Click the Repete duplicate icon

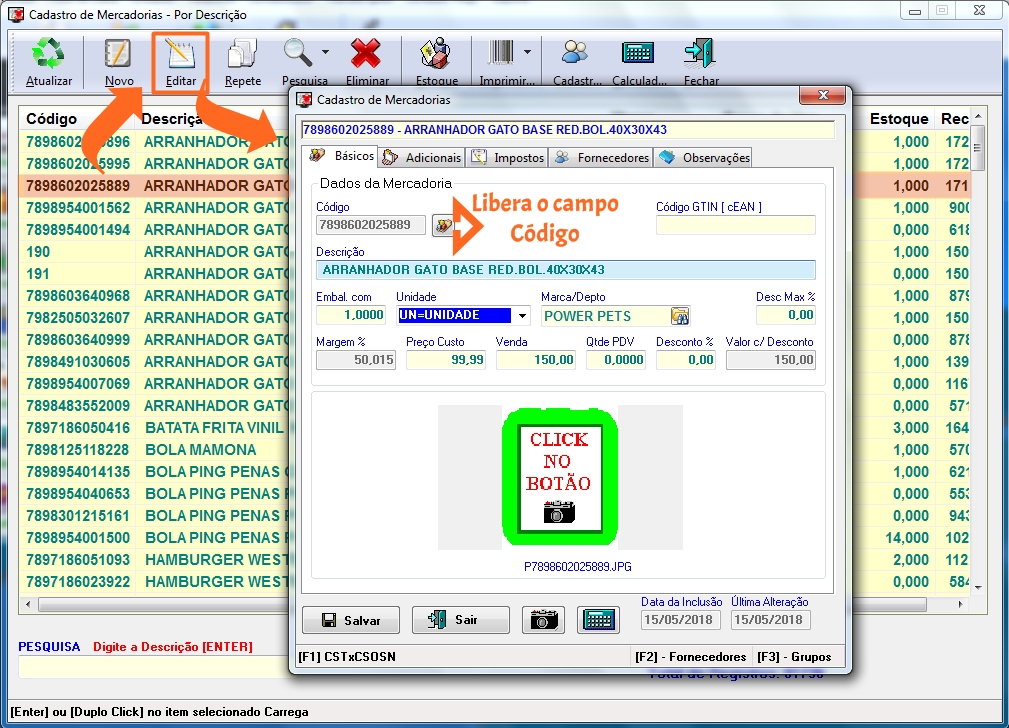[243, 54]
